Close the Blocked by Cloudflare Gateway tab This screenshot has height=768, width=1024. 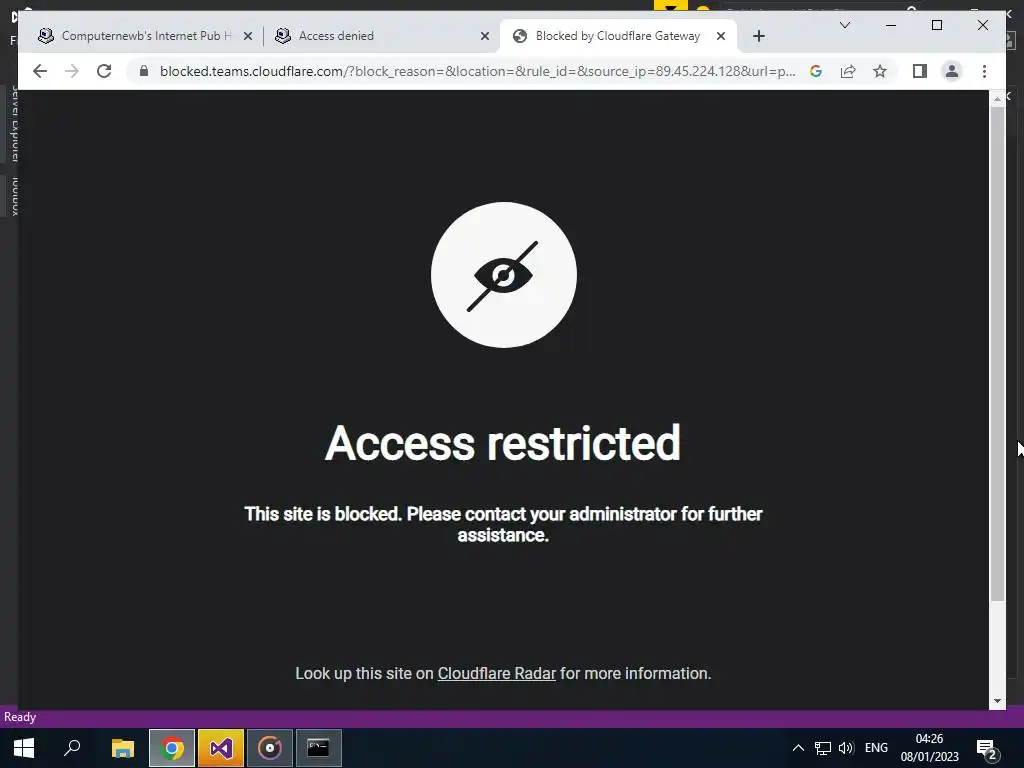tap(721, 36)
